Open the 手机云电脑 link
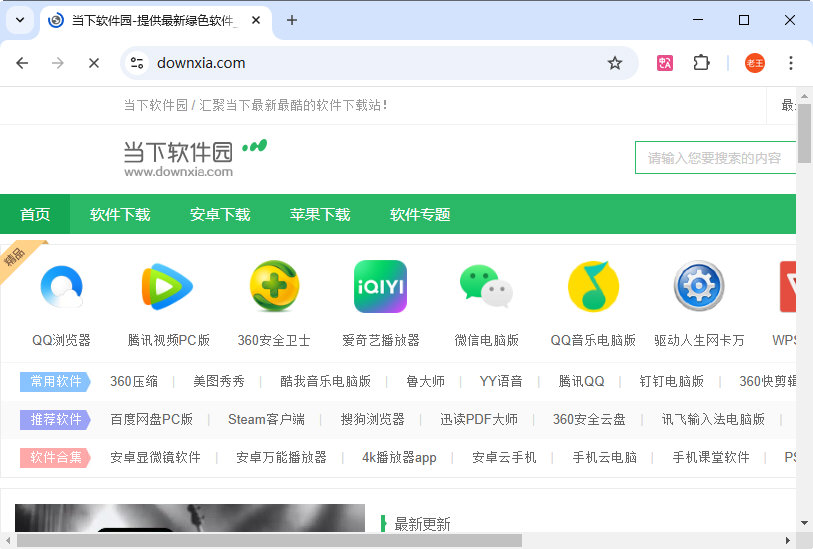 tap(605, 457)
